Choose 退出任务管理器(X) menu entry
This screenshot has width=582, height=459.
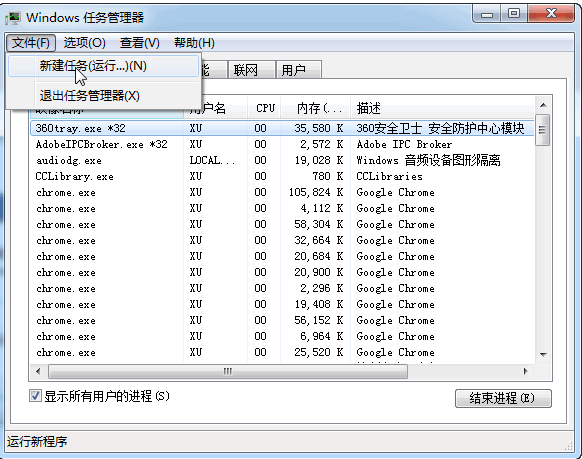104,96
